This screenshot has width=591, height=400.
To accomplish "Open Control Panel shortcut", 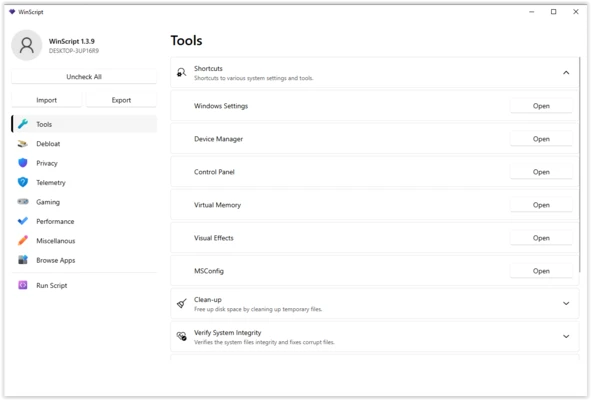I will (x=541, y=172).
